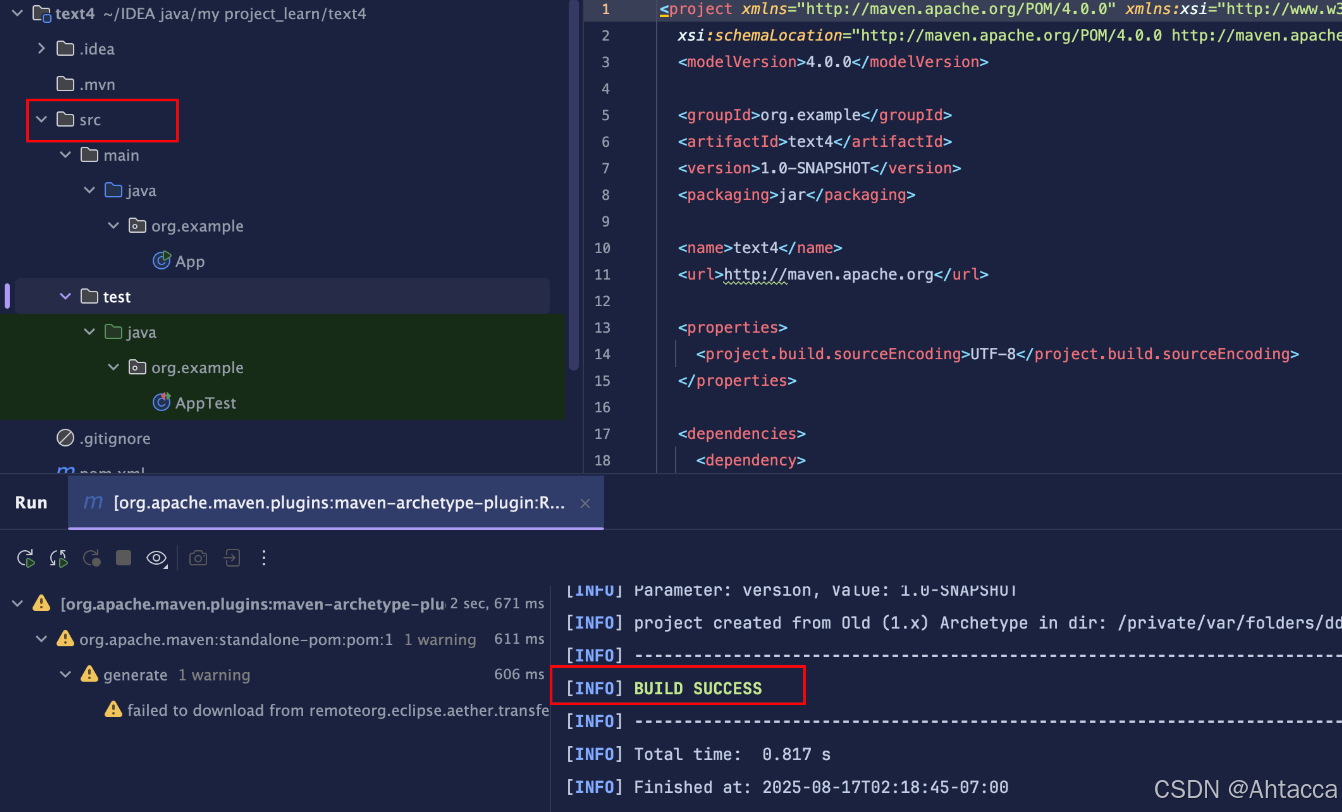Image resolution: width=1342 pixels, height=812 pixels.
Task: Click the BUILD SUCCESS console line
Action: click(x=698, y=688)
